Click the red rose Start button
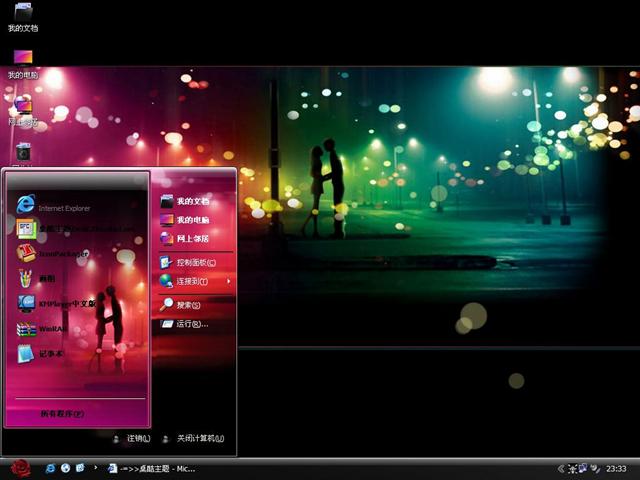The height and width of the screenshot is (480, 640). (x=20, y=468)
